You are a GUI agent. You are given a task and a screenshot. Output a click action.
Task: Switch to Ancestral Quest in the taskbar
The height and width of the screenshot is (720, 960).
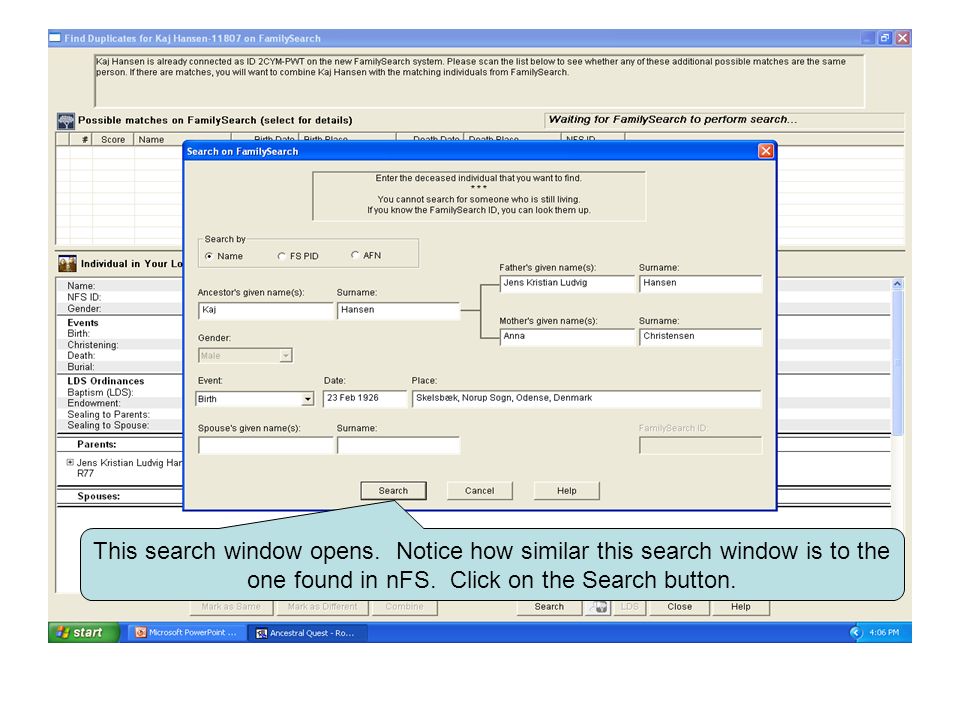point(308,633)
